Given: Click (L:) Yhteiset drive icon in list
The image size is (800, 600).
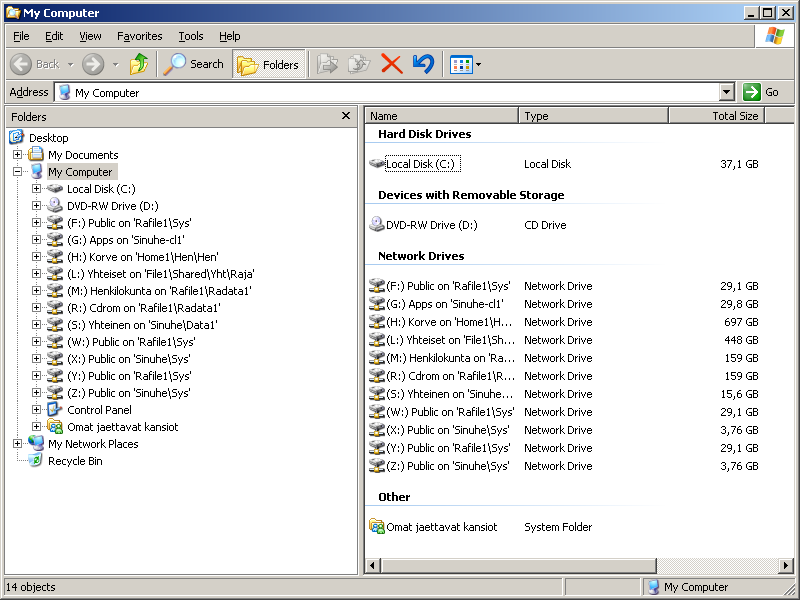Looking at the screenshot, I should click(377, 339).
